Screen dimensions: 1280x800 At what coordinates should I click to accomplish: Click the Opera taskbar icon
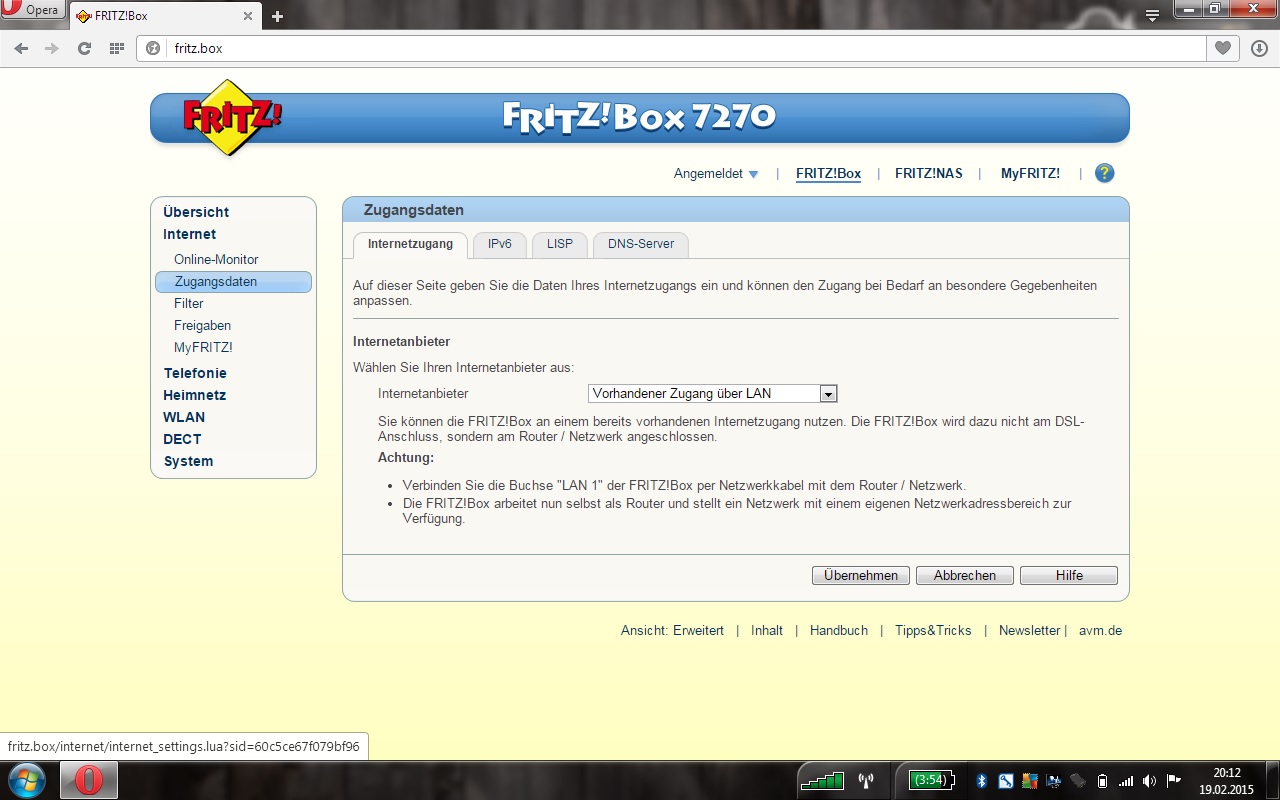point(88,780)
